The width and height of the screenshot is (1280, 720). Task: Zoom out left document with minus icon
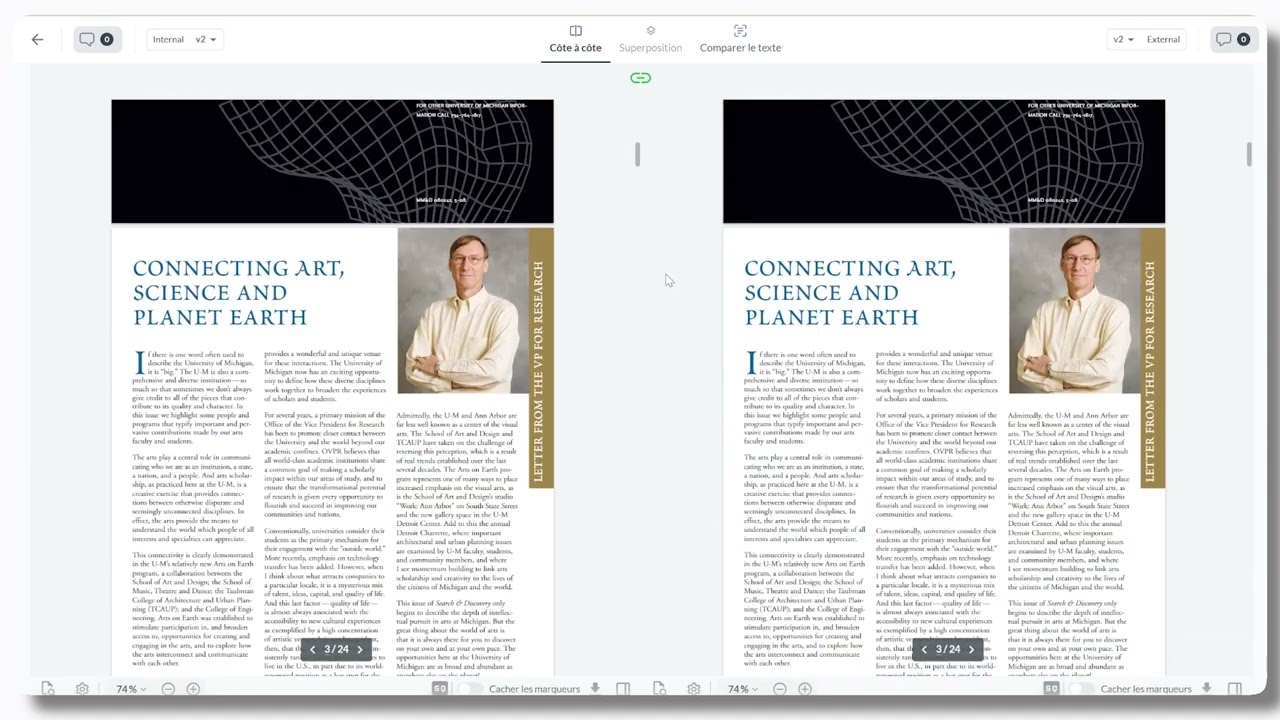pos(168,689)
